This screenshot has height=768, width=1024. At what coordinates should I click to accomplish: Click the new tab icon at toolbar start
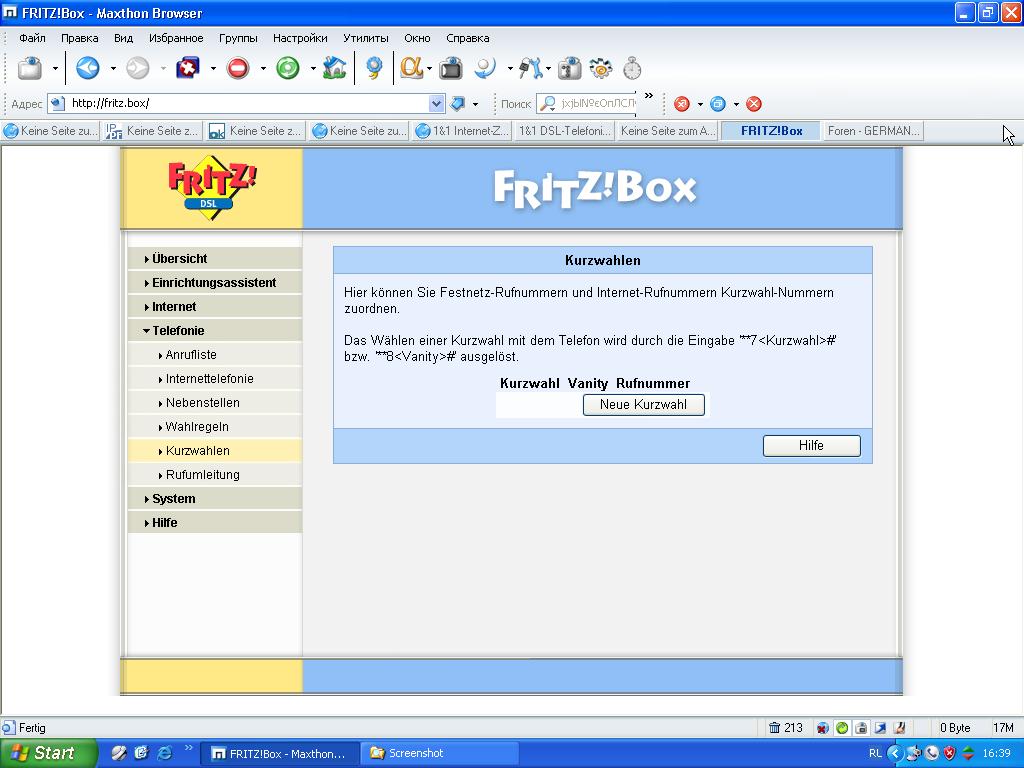pyautogui.click(x=29, y=68)
